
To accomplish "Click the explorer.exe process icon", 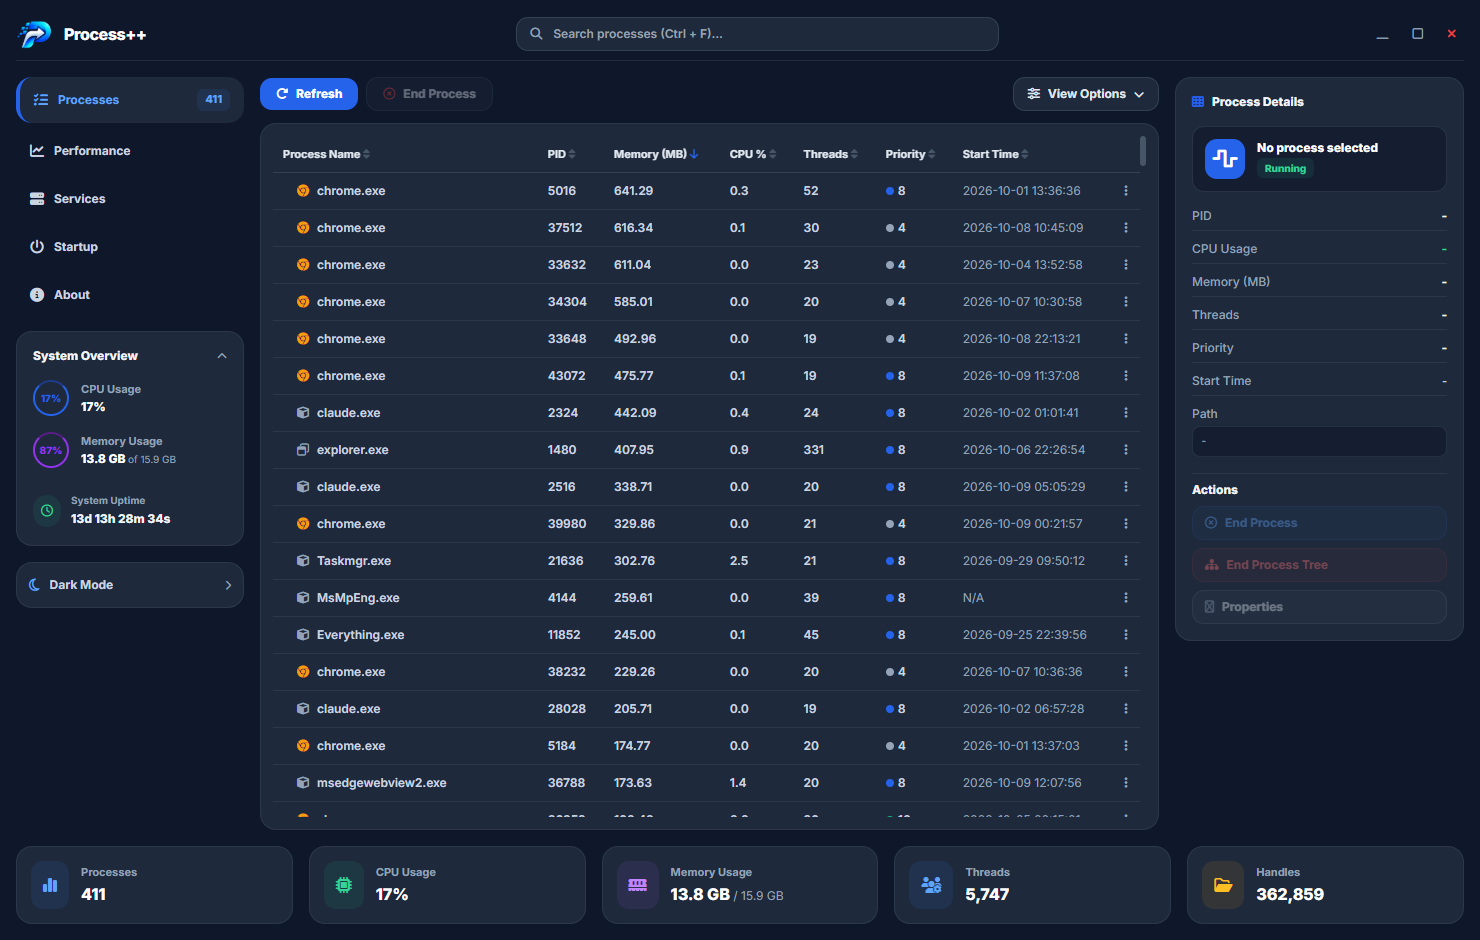I will pyautogui.click(x=303, y=450).
